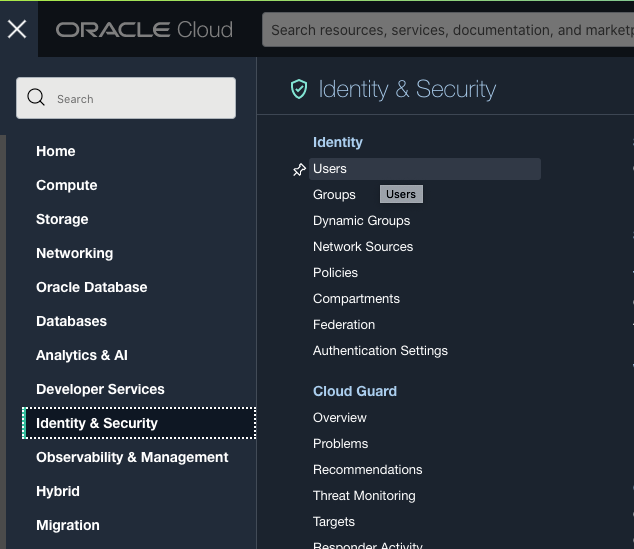Open the Home menu item

pyautogui.click(x=56, y=151)
